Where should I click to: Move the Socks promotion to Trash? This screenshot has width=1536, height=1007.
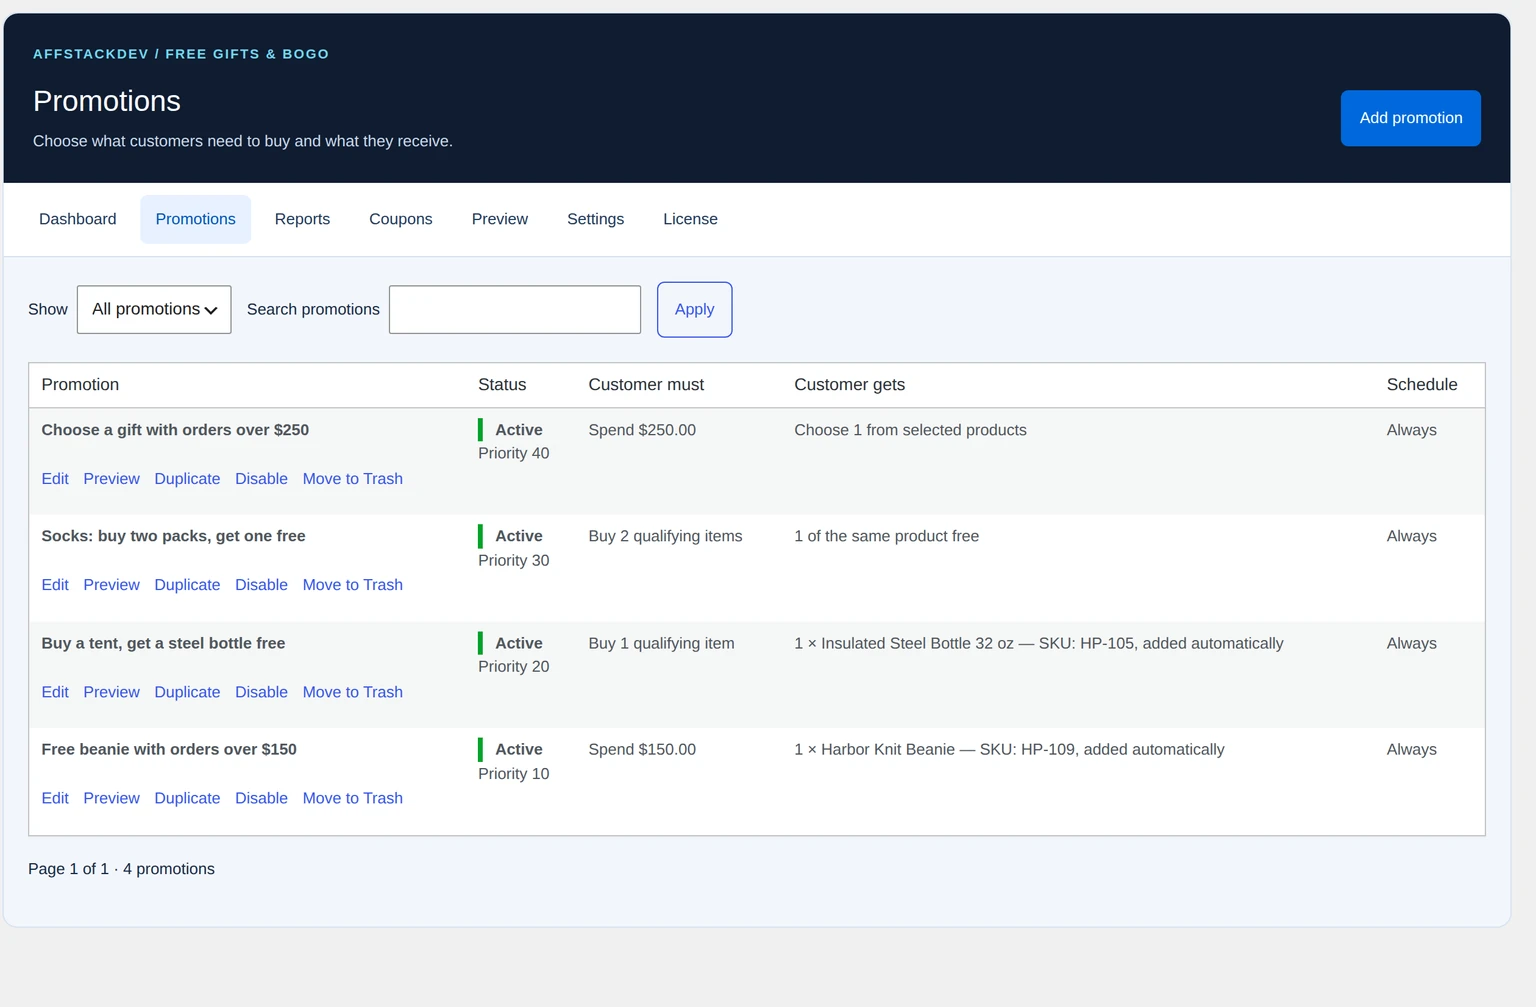tap(352, 585)
